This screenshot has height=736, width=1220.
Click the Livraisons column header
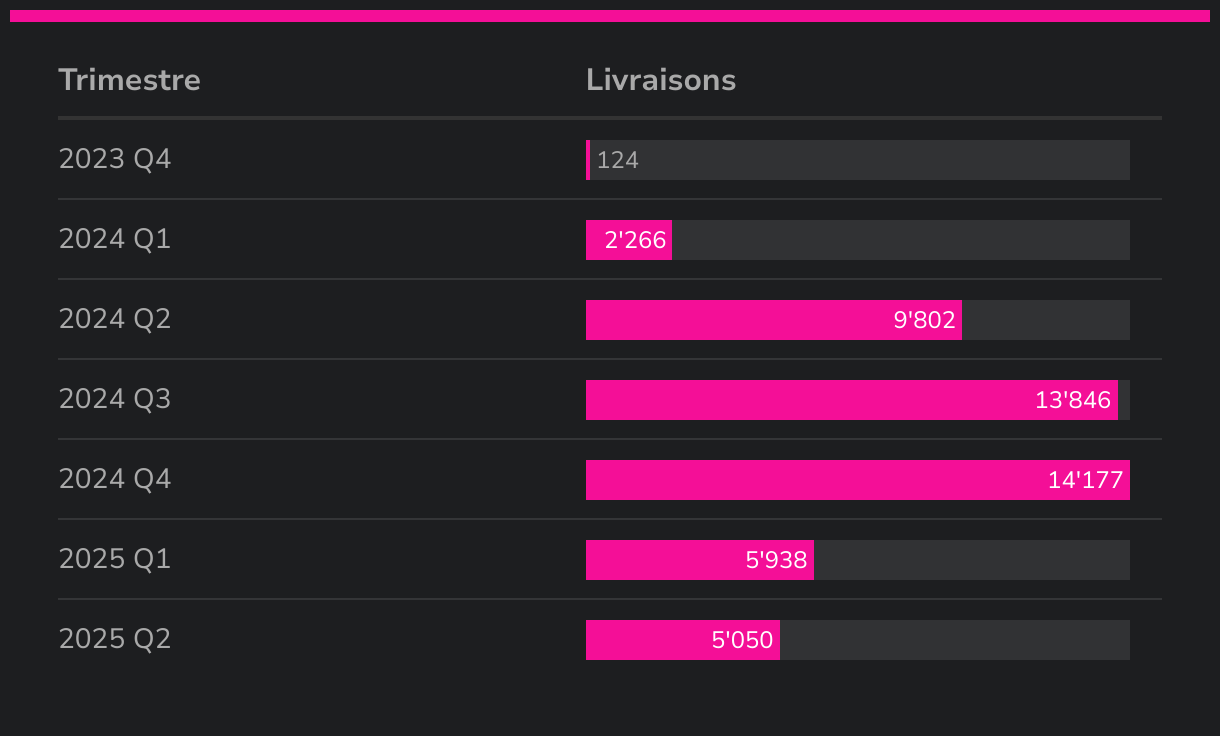[x=660, y=80]
